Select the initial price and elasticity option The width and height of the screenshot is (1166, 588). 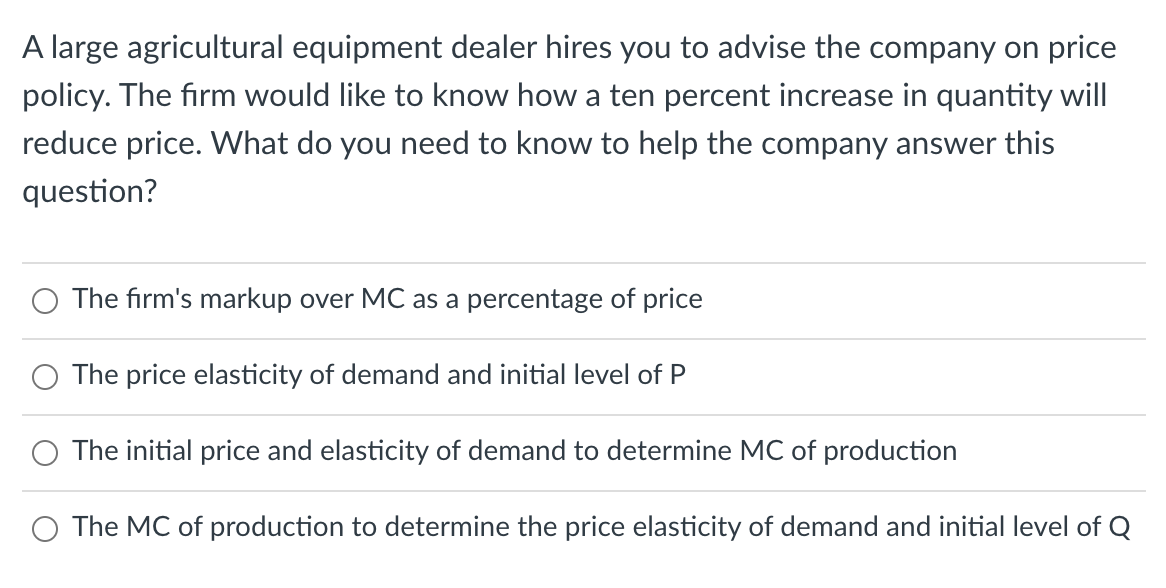44,452
